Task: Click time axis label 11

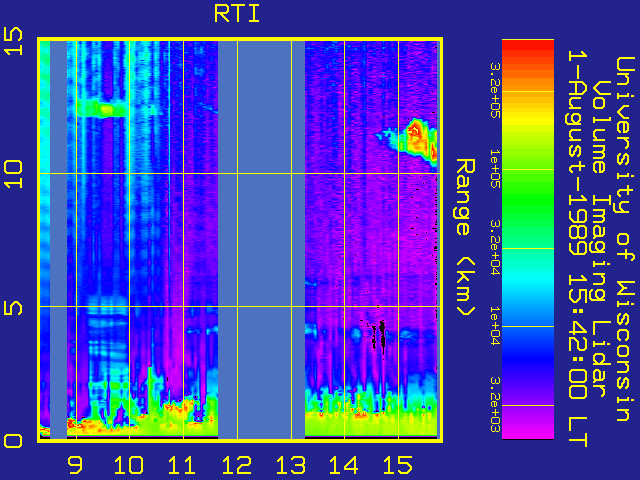Action: click(182, 465)
